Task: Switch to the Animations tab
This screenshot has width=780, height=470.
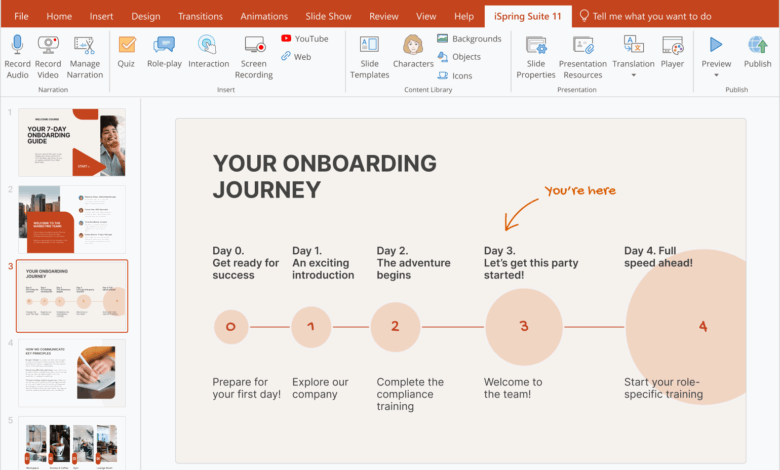Action: 264,16
